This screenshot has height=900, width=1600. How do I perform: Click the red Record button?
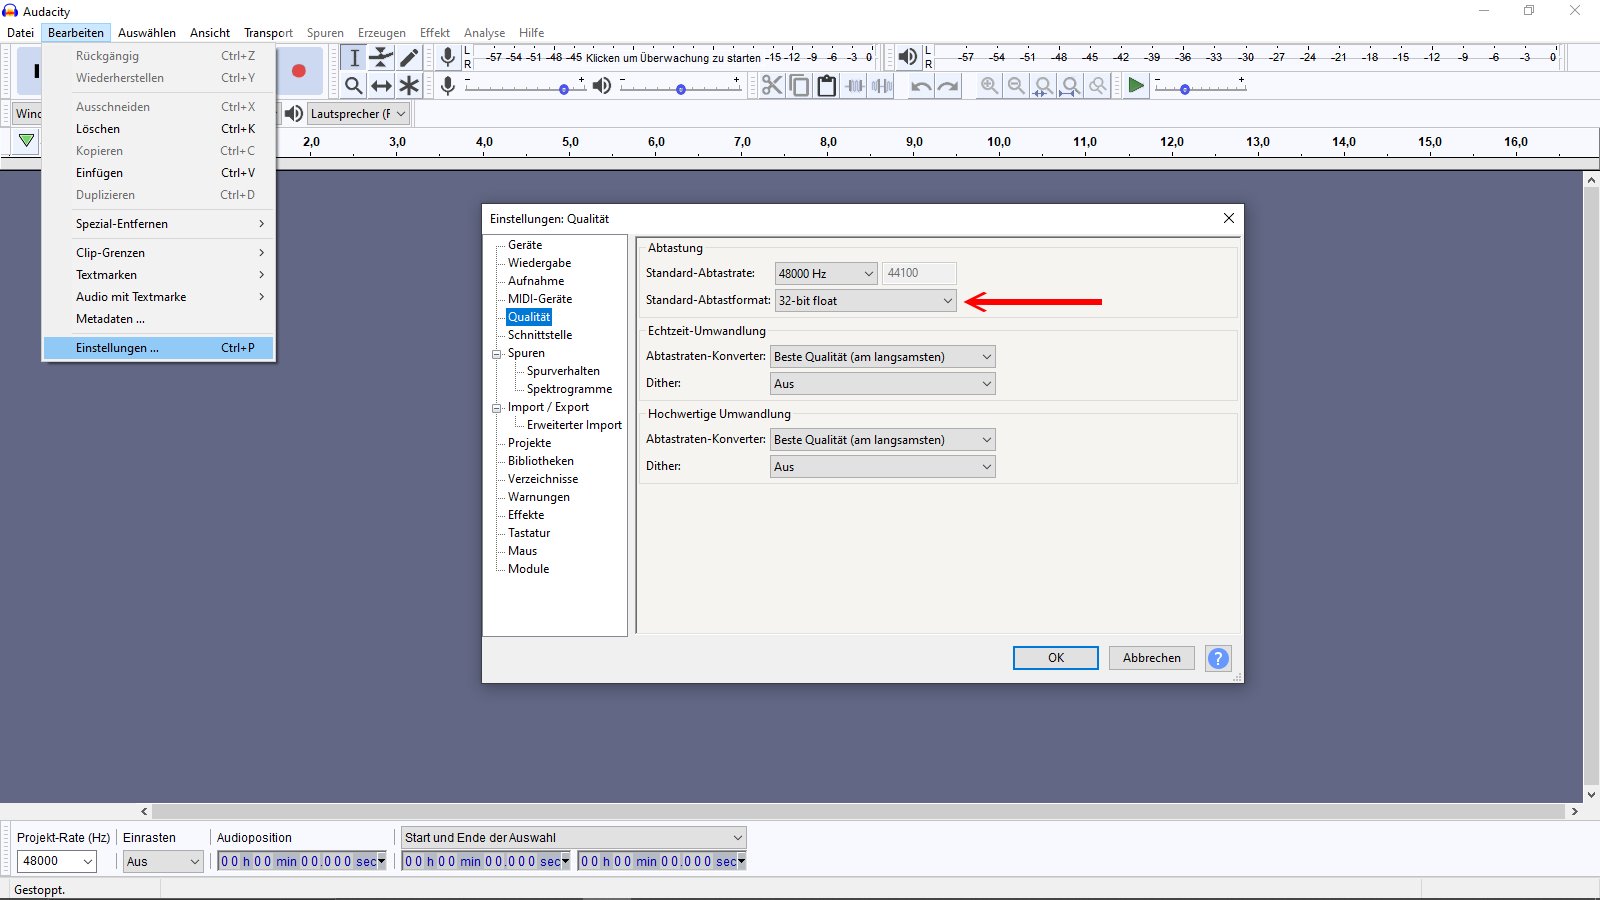coord(298,71)
